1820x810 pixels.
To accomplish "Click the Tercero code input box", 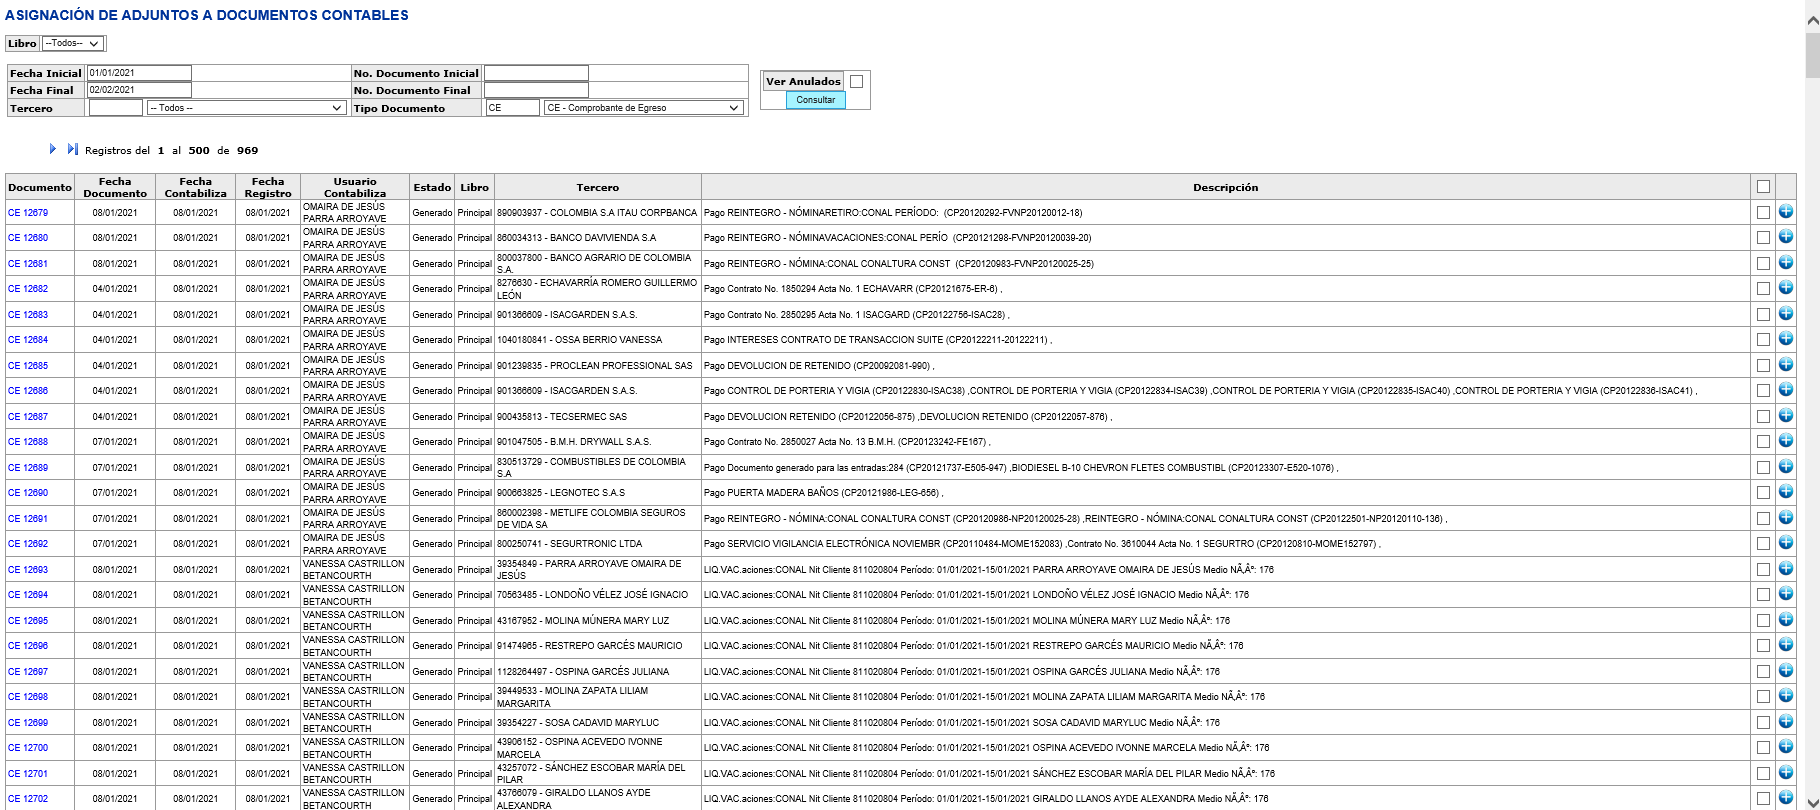I will tap(116, 108).
